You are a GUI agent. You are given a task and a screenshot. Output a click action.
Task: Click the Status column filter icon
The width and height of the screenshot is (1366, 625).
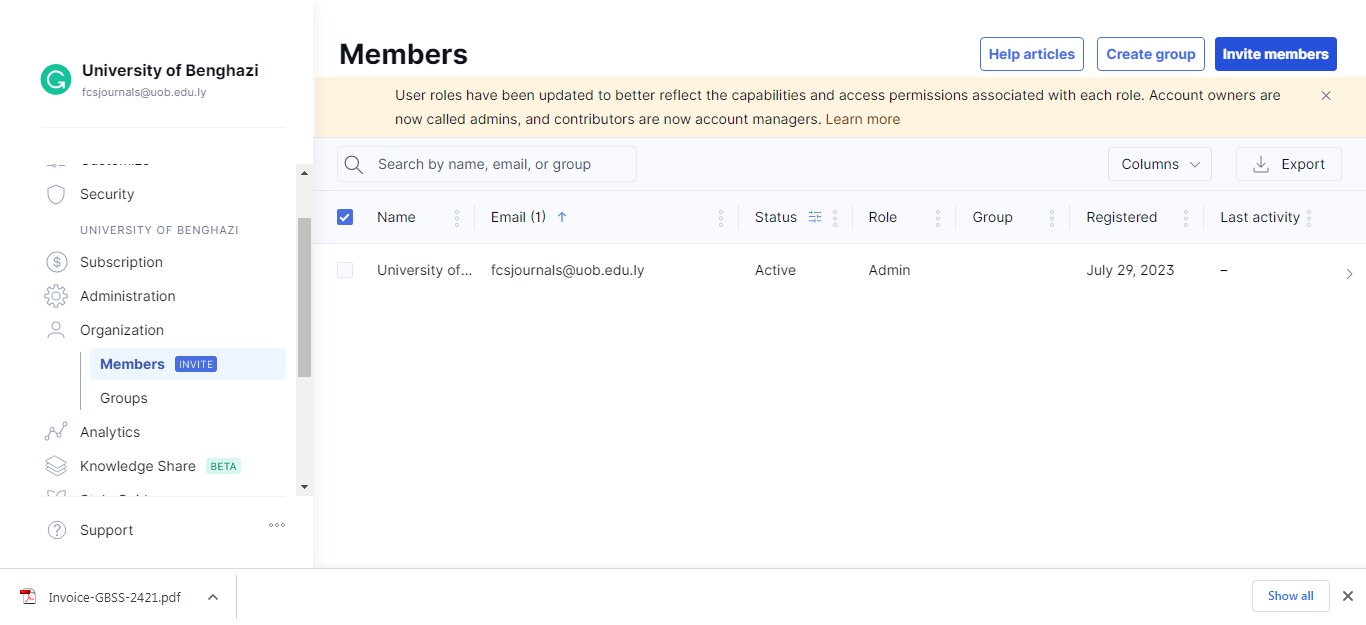coord(815,217)
